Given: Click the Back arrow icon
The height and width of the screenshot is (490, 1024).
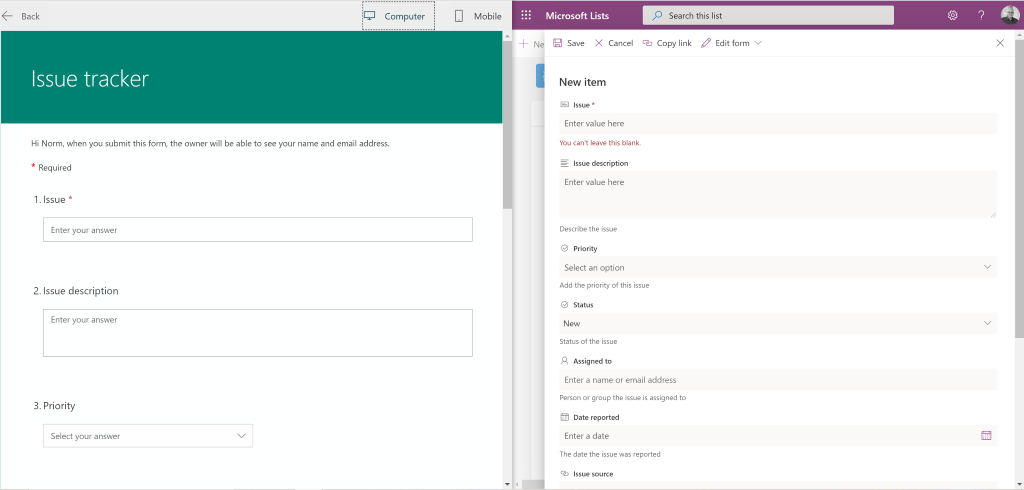Looking at the screenshot, I should (x=7, y=16).
